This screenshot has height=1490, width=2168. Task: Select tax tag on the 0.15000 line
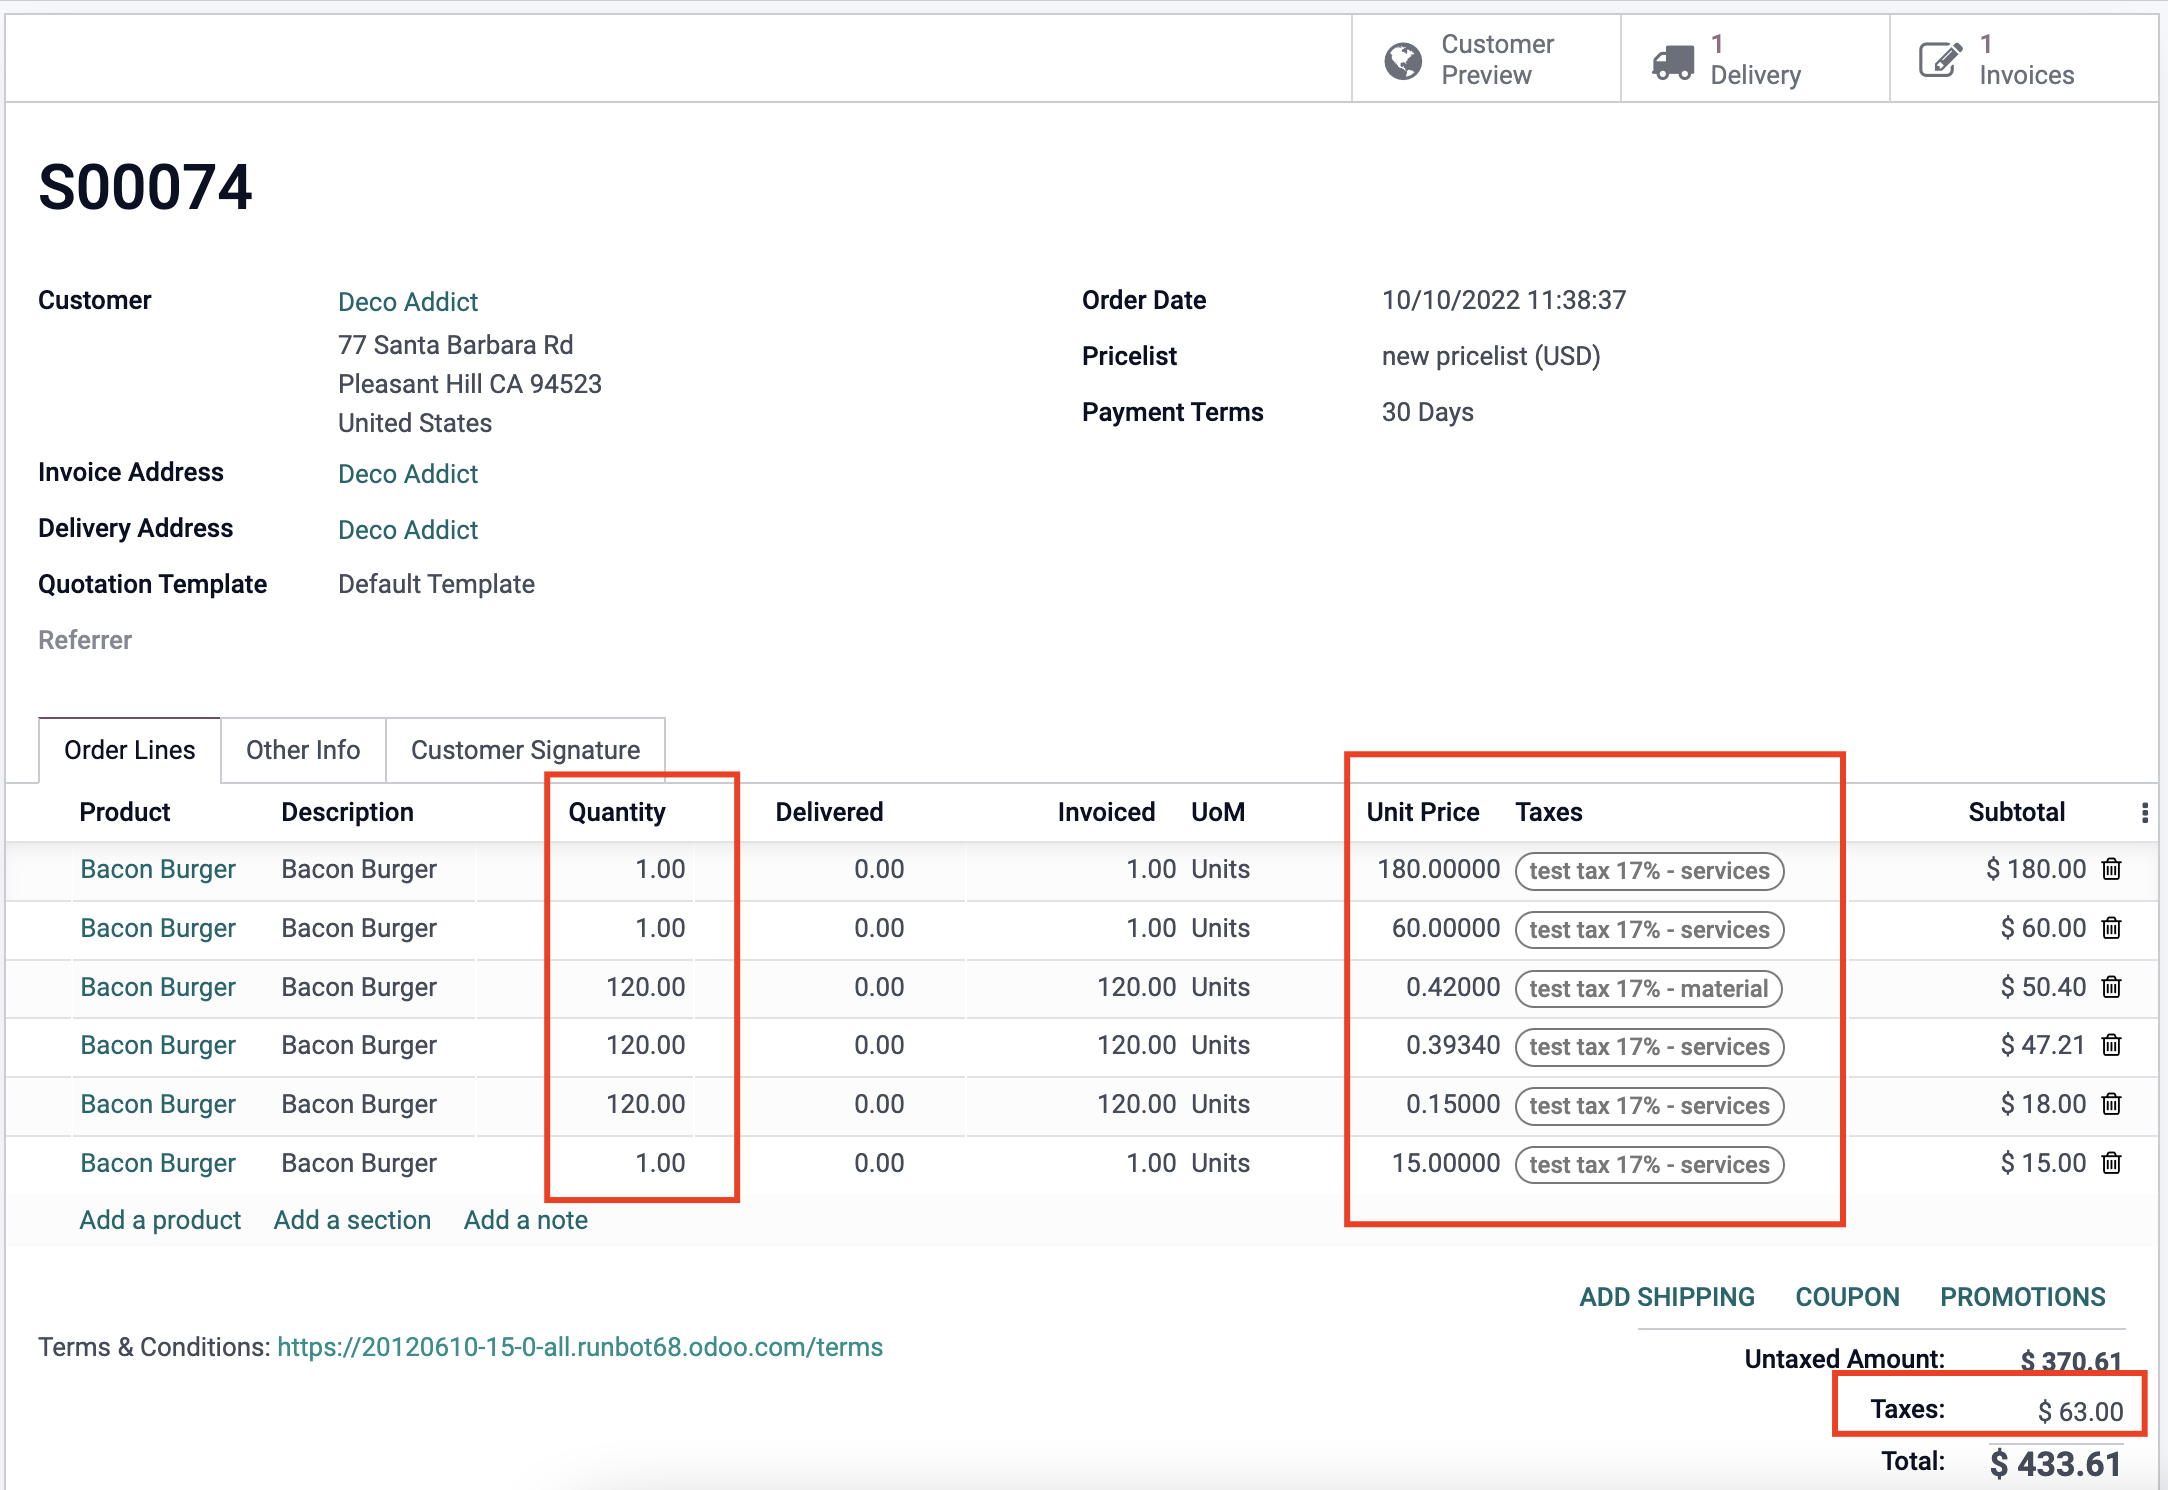pos(1649,1106)
